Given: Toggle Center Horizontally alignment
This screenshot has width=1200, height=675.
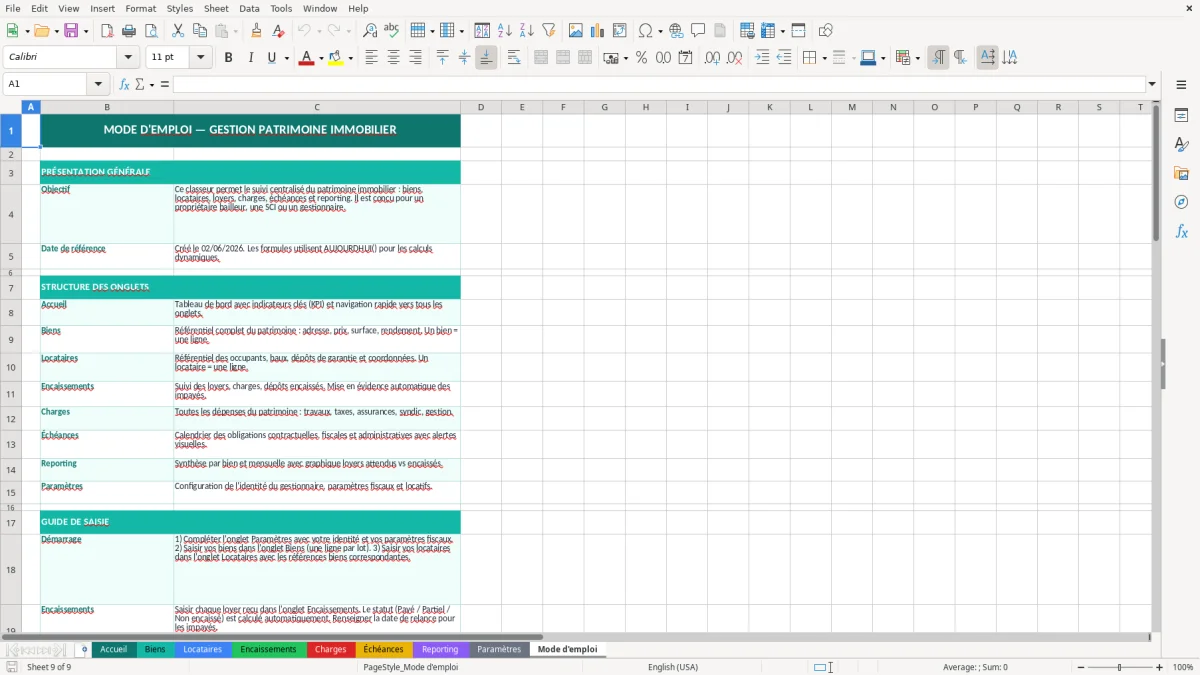Looking at the screenshot, I should click(393, 58).
